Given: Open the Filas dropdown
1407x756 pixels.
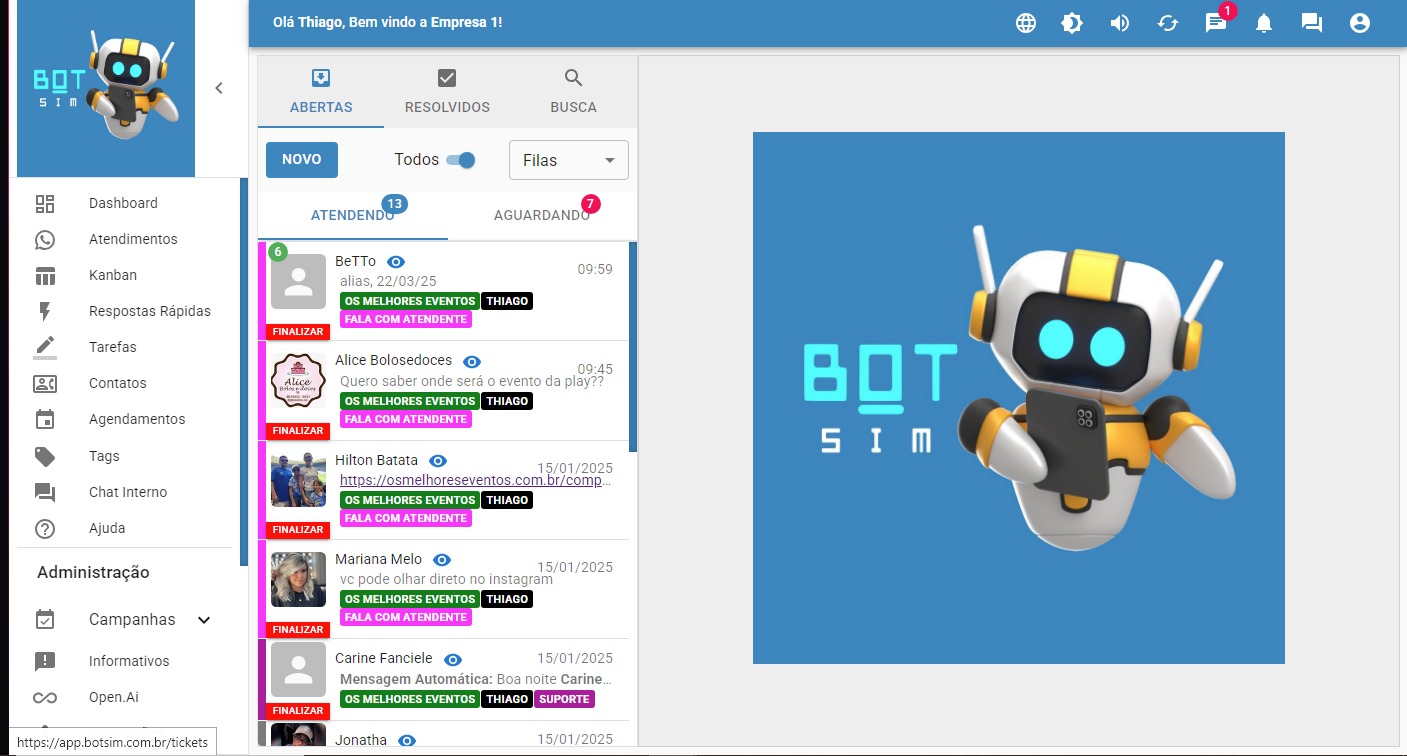Looking at the screenshot, I should tap(568, 160).
